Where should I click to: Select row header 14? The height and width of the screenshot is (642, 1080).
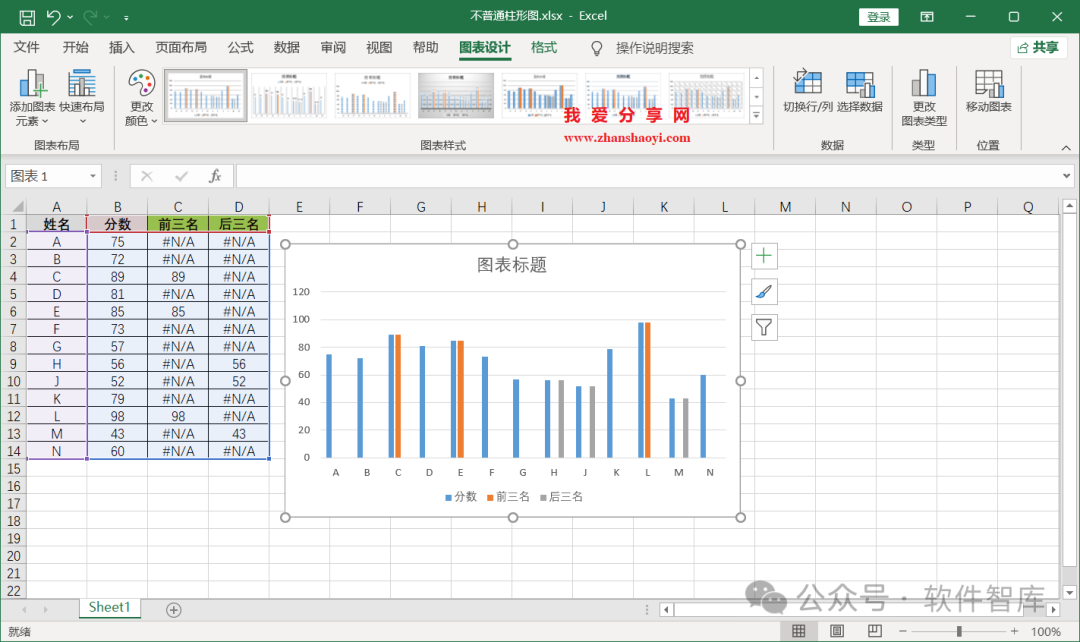pos(13,451)
